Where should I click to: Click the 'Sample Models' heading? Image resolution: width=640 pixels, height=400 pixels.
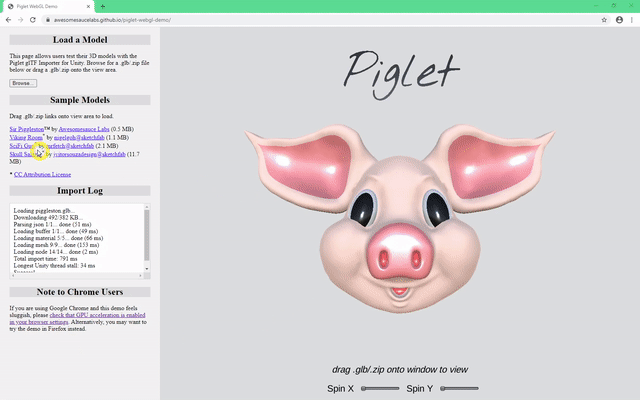click(x=80, y=100)
